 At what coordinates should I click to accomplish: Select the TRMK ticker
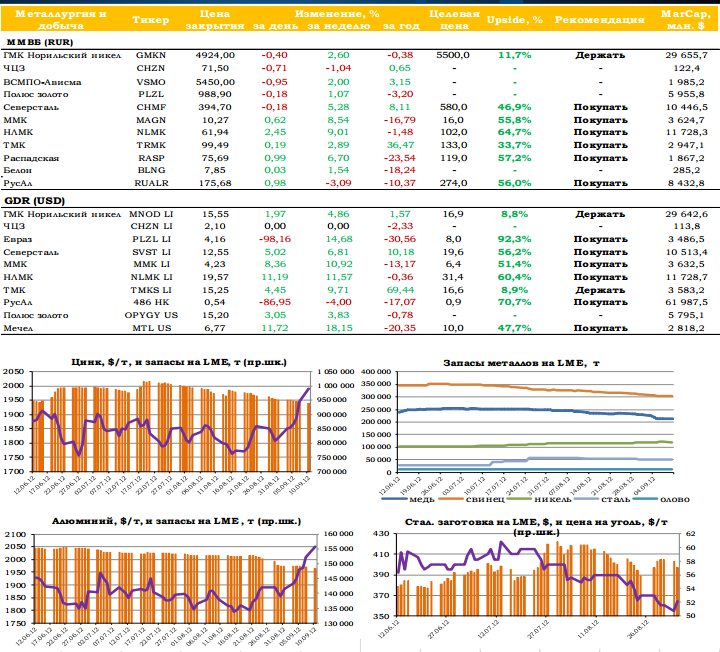coord(151,145)
